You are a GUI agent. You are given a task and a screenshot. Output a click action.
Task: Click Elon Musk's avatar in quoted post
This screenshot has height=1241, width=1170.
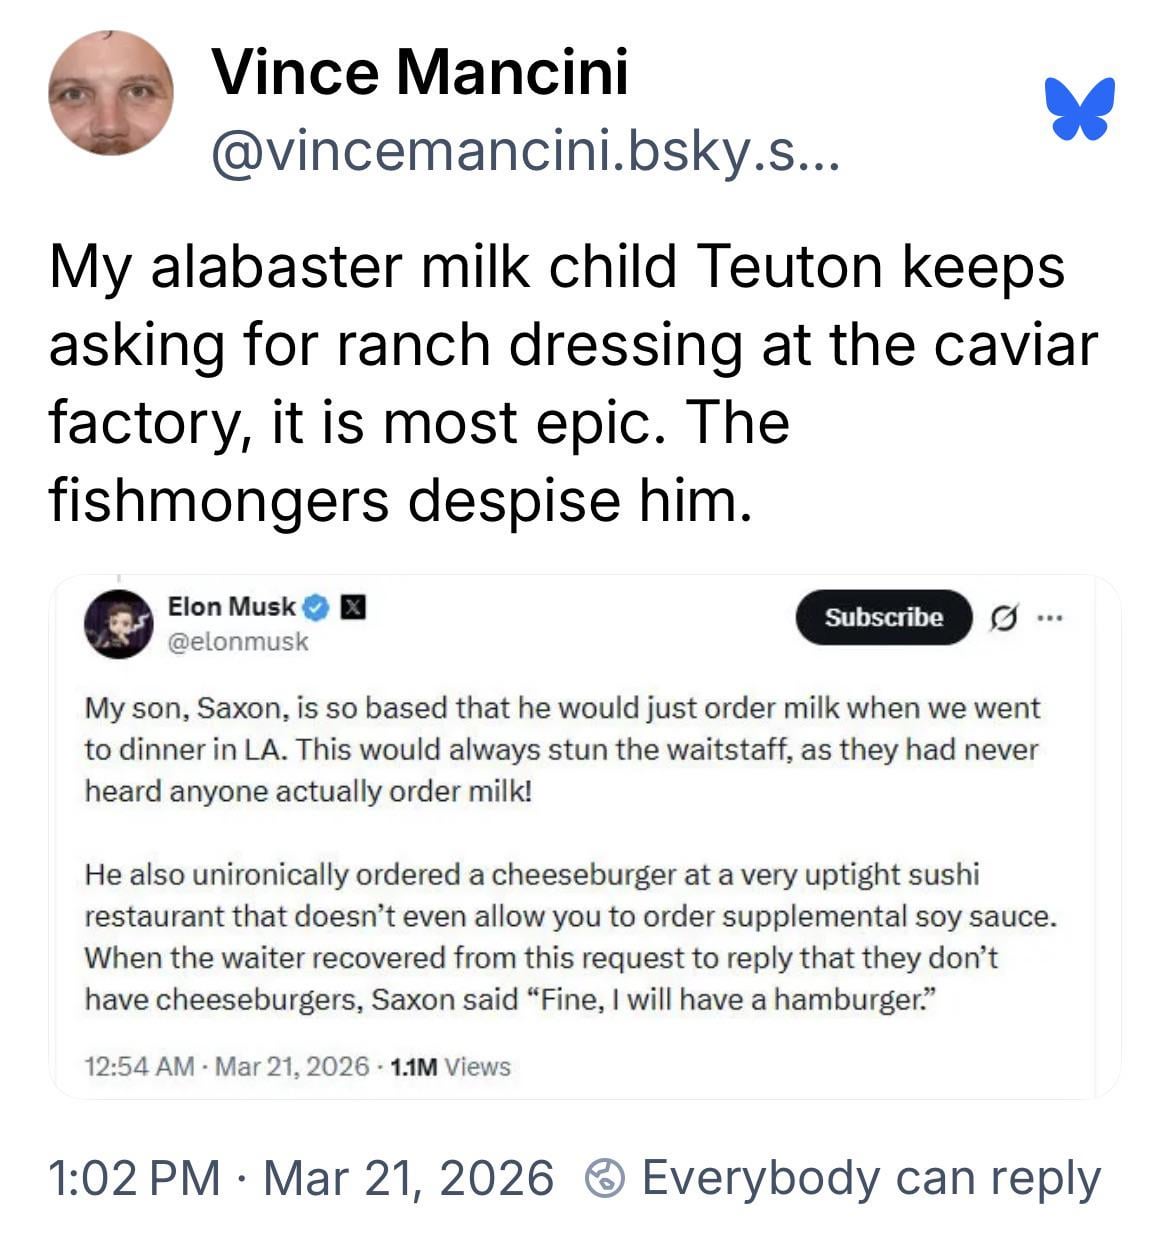click(118, 623)
